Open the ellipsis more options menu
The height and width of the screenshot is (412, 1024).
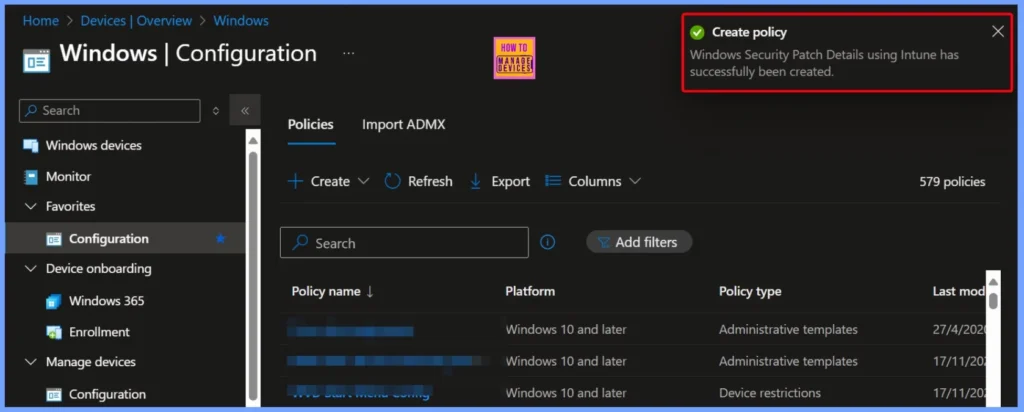(x=349, y=53)
